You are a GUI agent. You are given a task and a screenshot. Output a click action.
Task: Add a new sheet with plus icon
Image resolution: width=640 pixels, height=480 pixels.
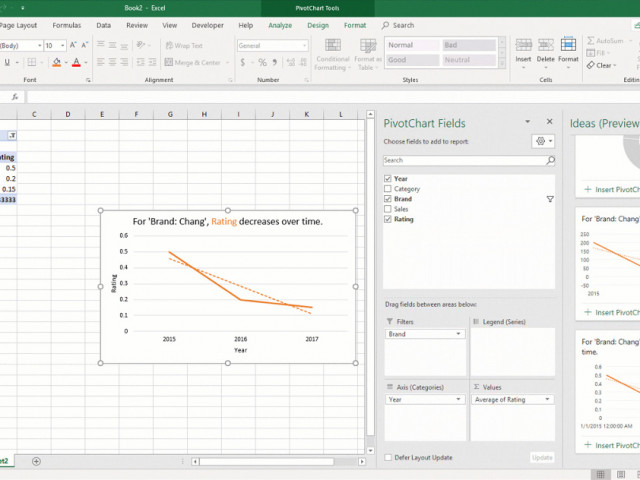[37, 461]
